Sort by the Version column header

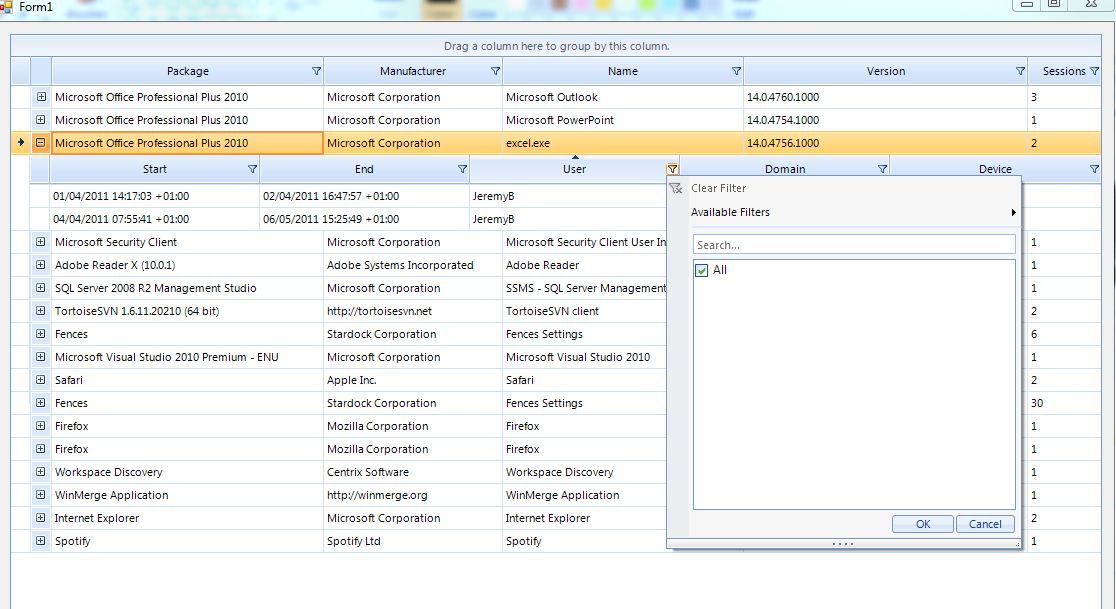[x=885, y=71]
